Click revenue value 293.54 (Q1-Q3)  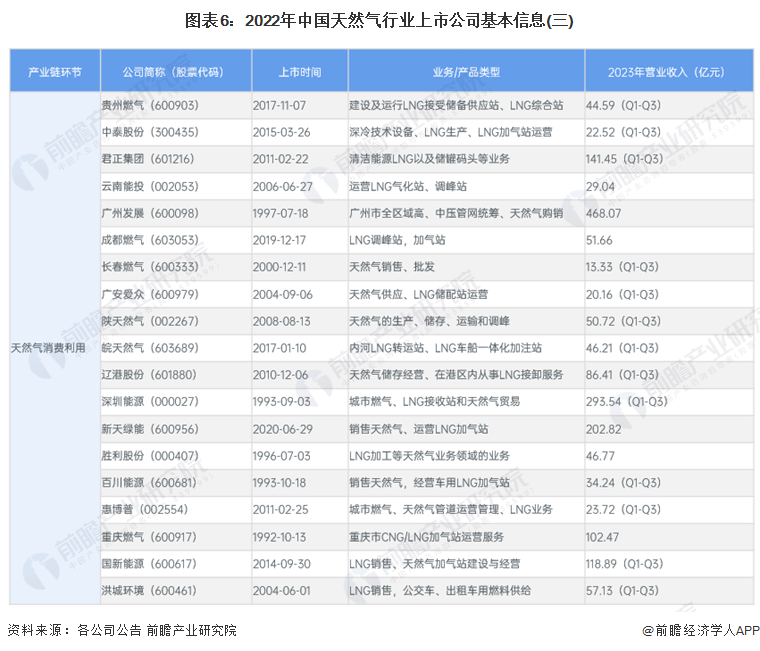click(627, 401)
